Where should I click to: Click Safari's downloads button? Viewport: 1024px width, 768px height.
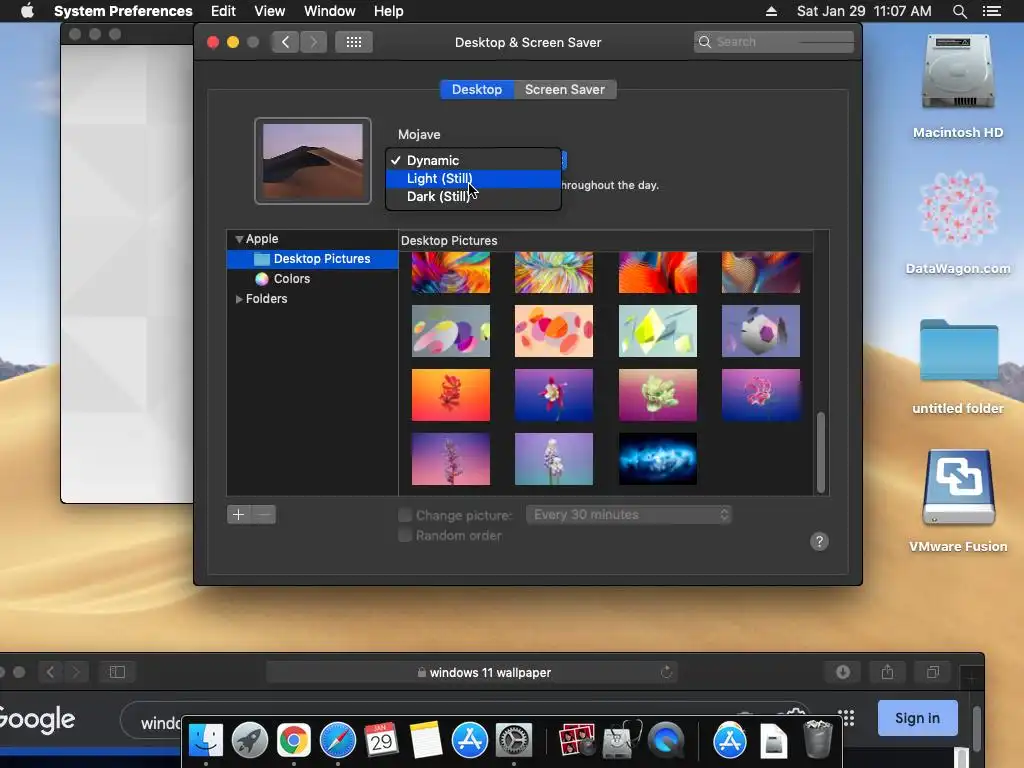click(843, 672)
